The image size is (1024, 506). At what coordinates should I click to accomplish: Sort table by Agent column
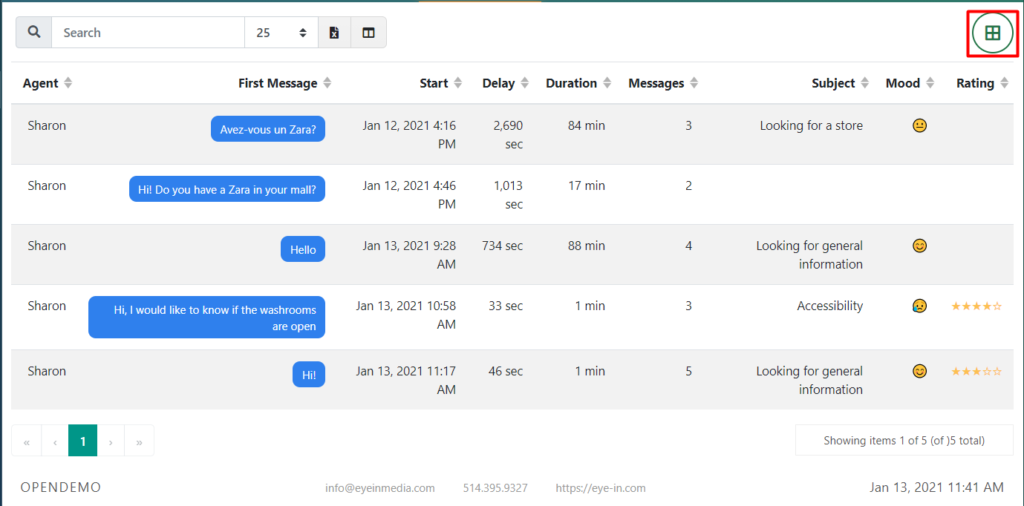pos(47,83)
